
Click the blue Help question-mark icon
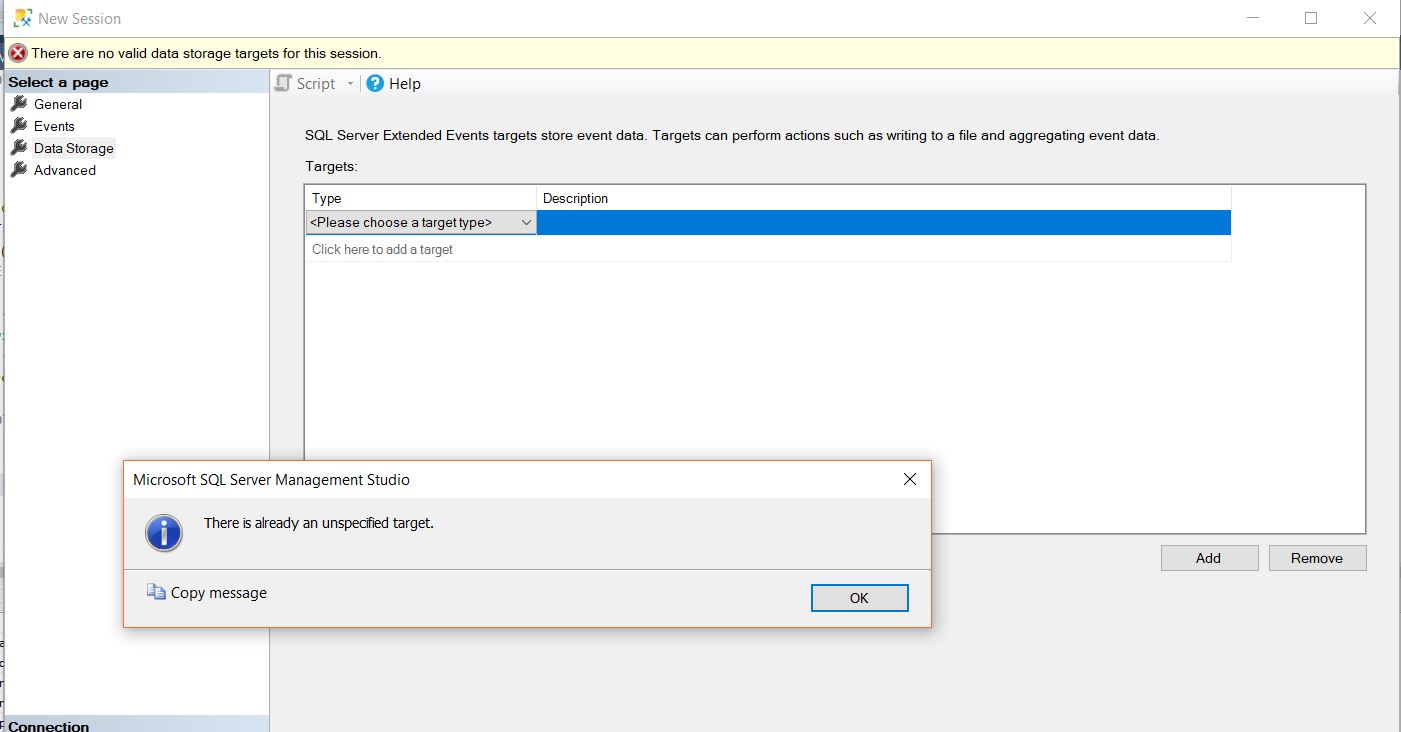coord(375,83)
